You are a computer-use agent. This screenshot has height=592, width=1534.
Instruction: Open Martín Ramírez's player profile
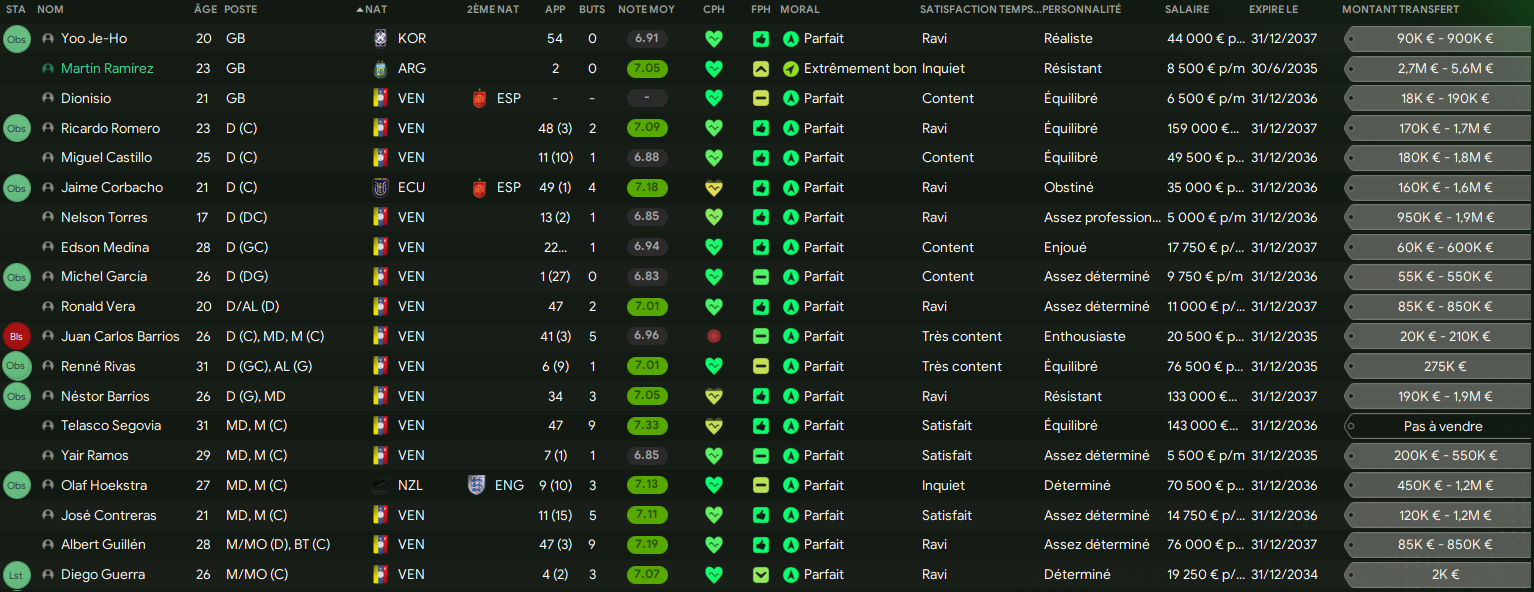click(x=107, y=69)
